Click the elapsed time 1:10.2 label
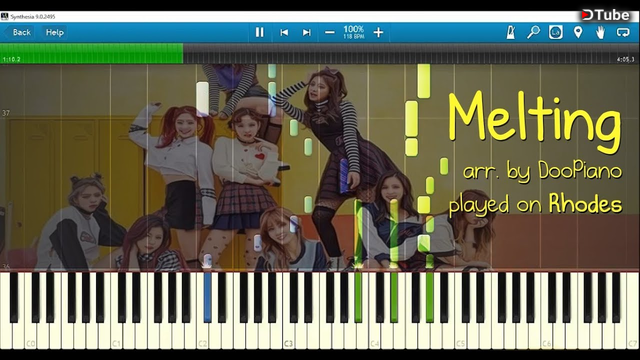640x360 pixels. pos(11,60)
